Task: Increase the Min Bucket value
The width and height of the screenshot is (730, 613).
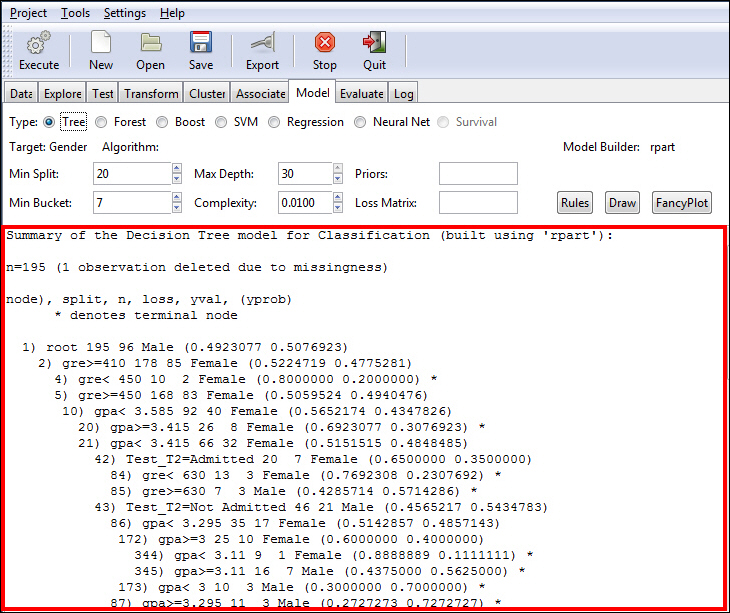Action: (177, 197)
